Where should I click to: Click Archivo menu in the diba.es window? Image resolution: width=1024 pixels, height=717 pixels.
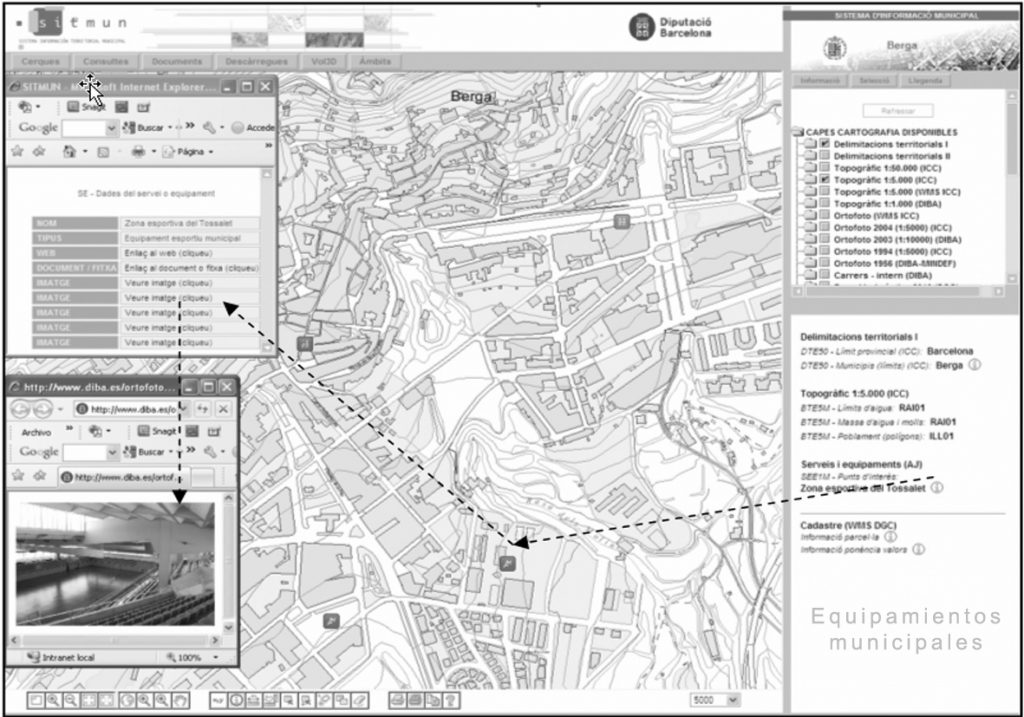[36, 432]
